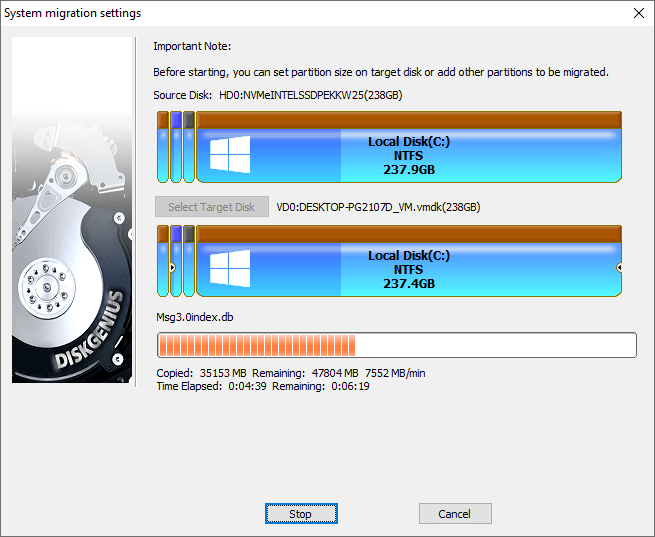Screen dimensions: 655x537
Task: Click the grayed Select Target Disk button
Action: coord(212,207)
